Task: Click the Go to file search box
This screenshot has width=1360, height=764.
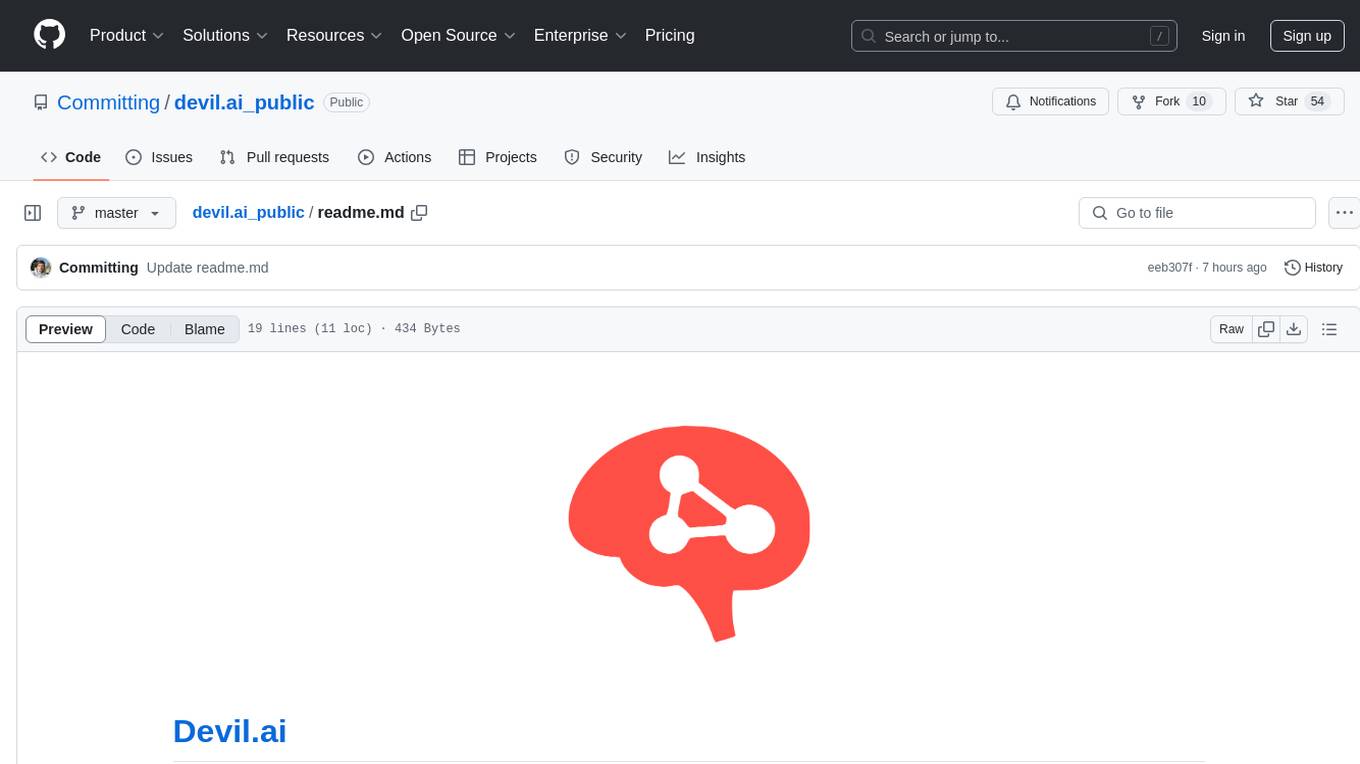Action: [1197, 213]
